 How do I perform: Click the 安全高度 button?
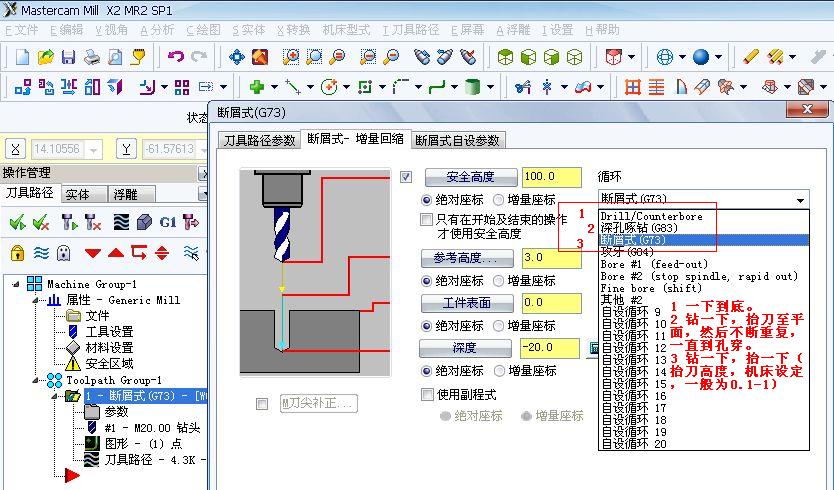pos(471,177)
